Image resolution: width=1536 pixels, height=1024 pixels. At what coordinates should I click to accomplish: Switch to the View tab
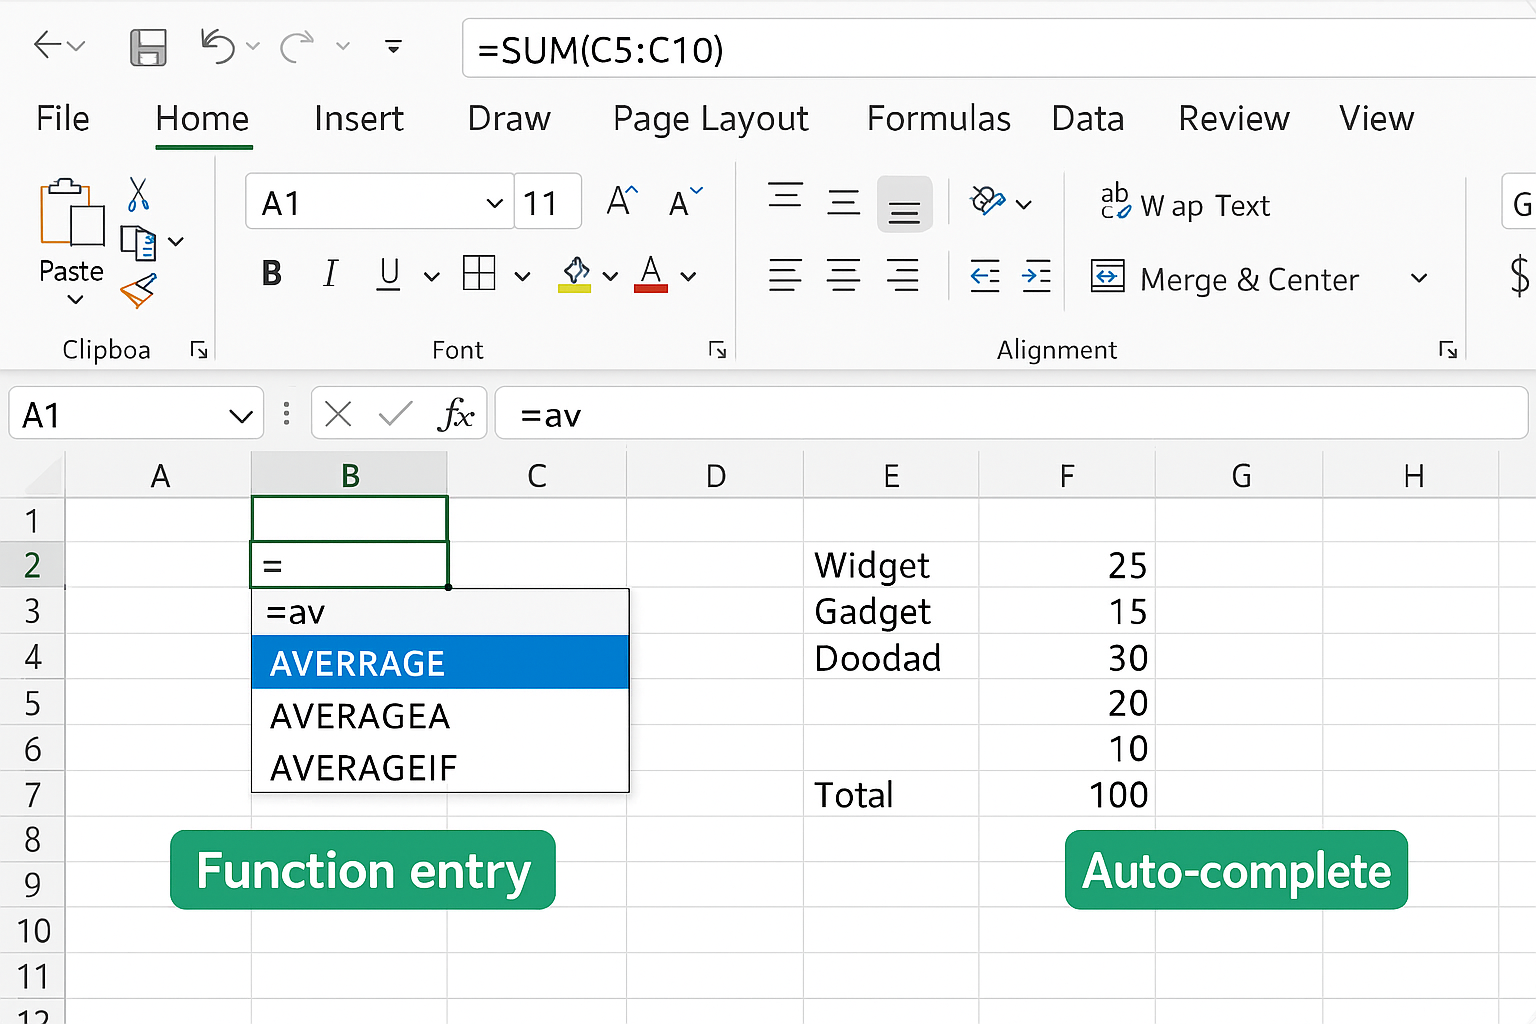(x=1376, y=118)
